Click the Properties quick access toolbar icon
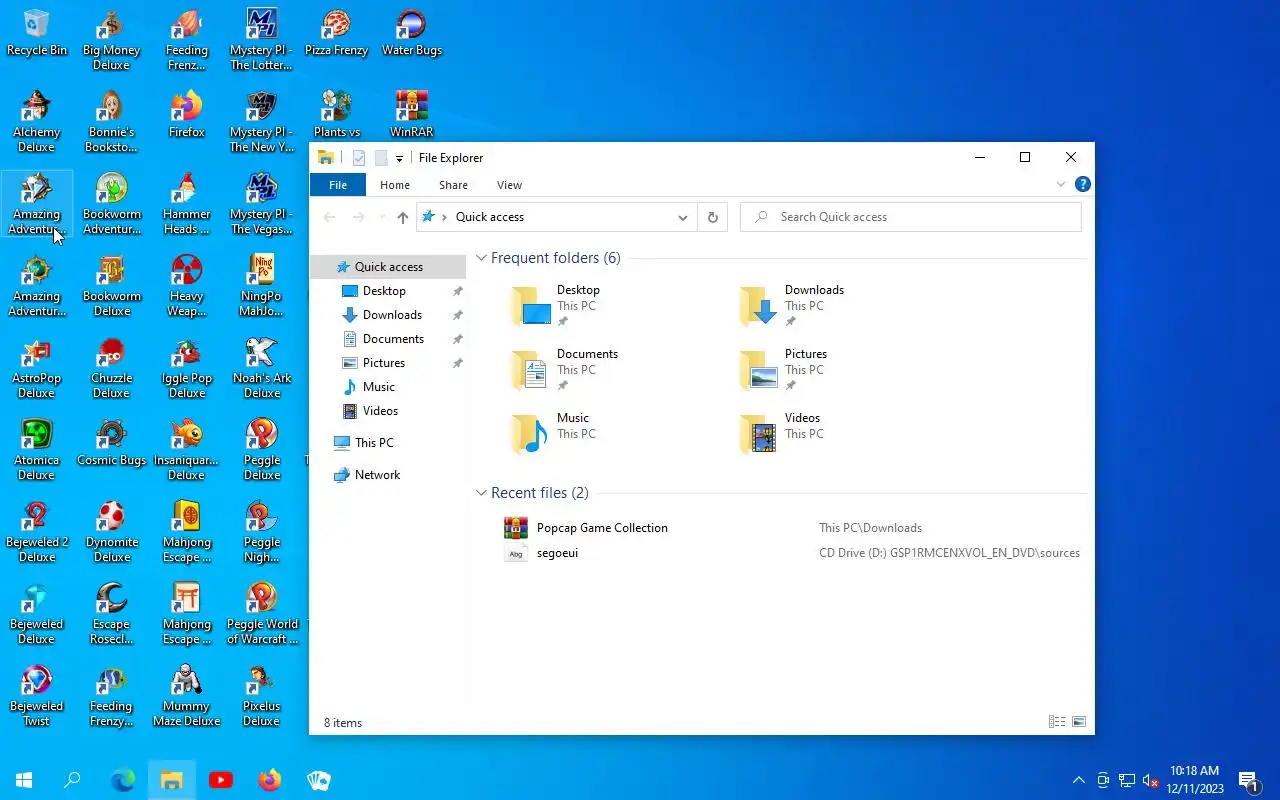This screenshot has height=800, width=1280. coord(359,158)
